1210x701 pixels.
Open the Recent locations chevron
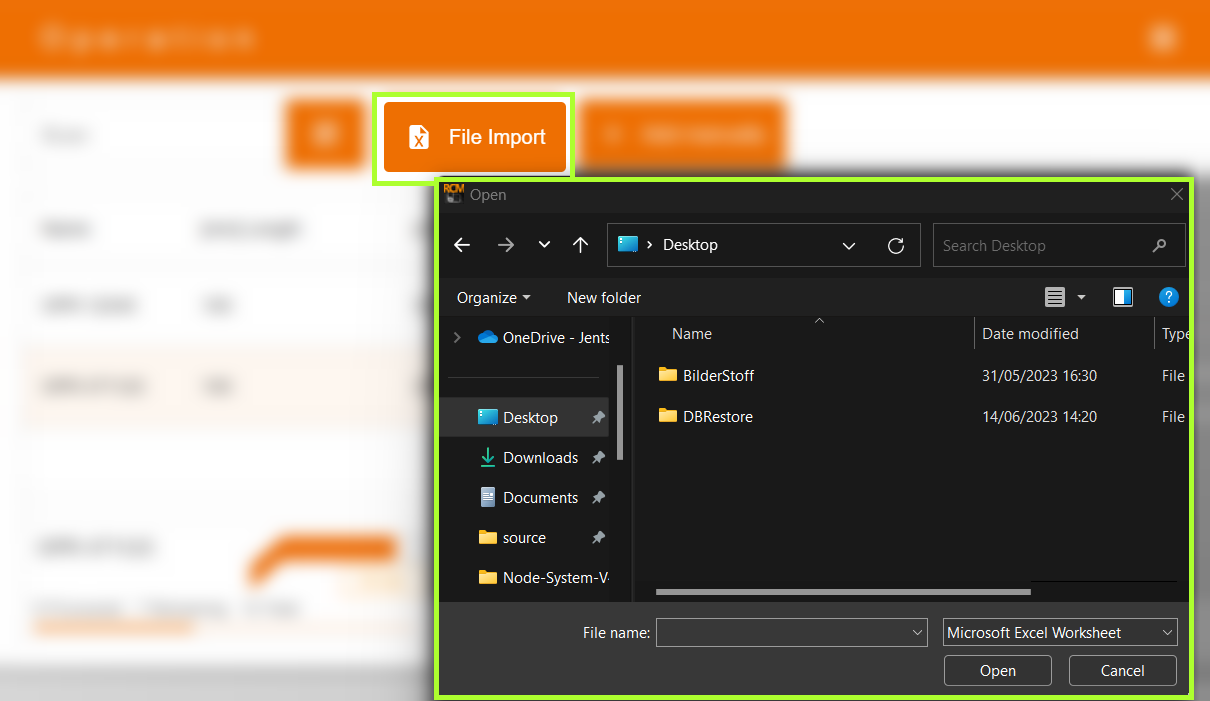(544, 245)
